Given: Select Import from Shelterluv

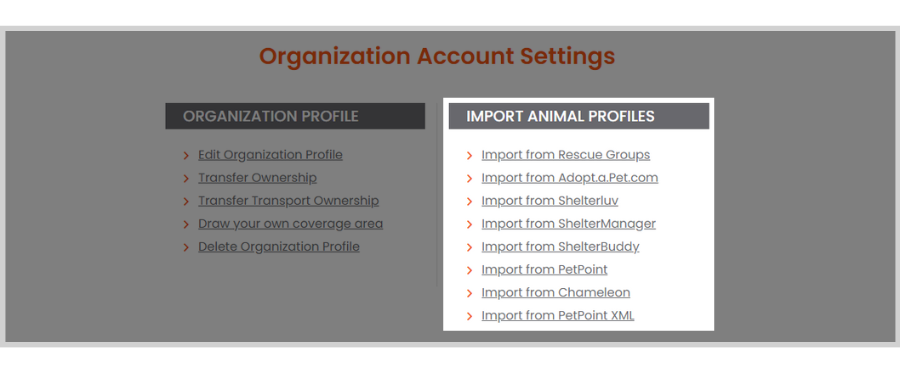Looking at the screenshot, I should coord(550,201).
